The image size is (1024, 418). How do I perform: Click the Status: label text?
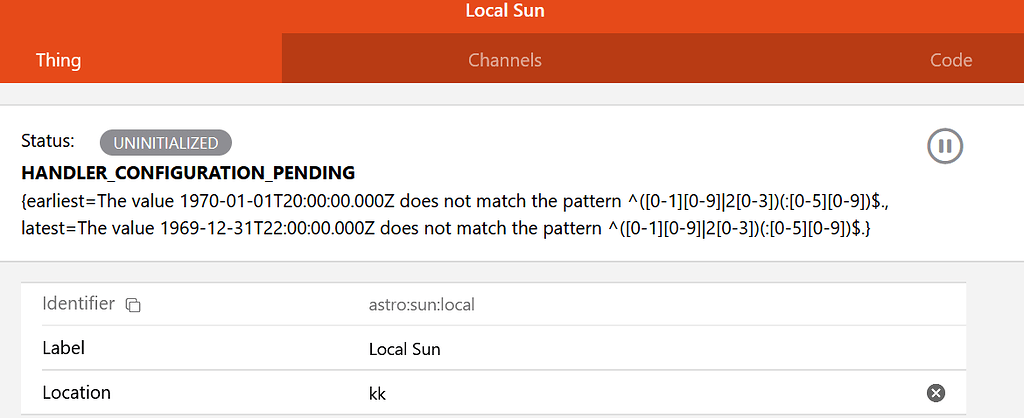(48, 142)
